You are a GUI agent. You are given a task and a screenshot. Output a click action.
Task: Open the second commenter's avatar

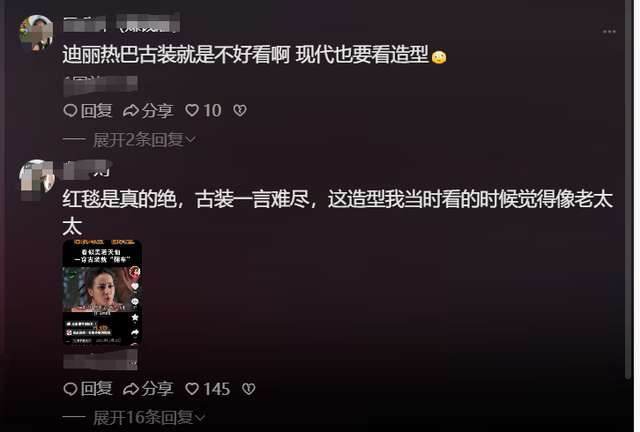pyautogui.click(x=36, y=177)
